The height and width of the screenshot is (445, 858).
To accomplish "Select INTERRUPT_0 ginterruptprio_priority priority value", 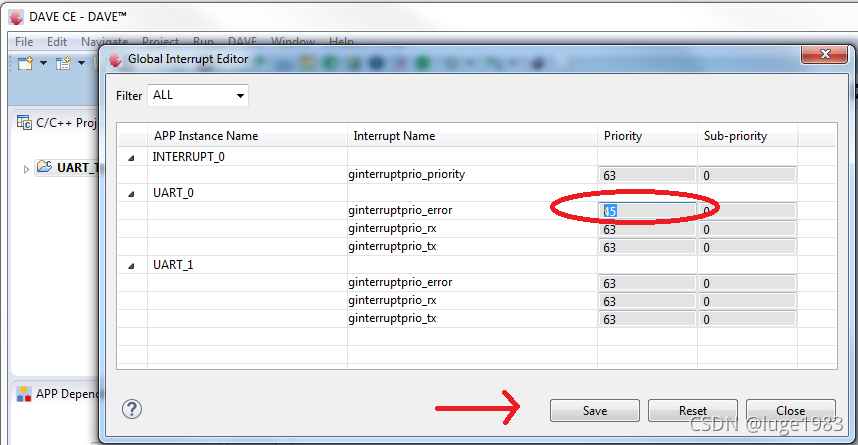I will pos(647,175).
